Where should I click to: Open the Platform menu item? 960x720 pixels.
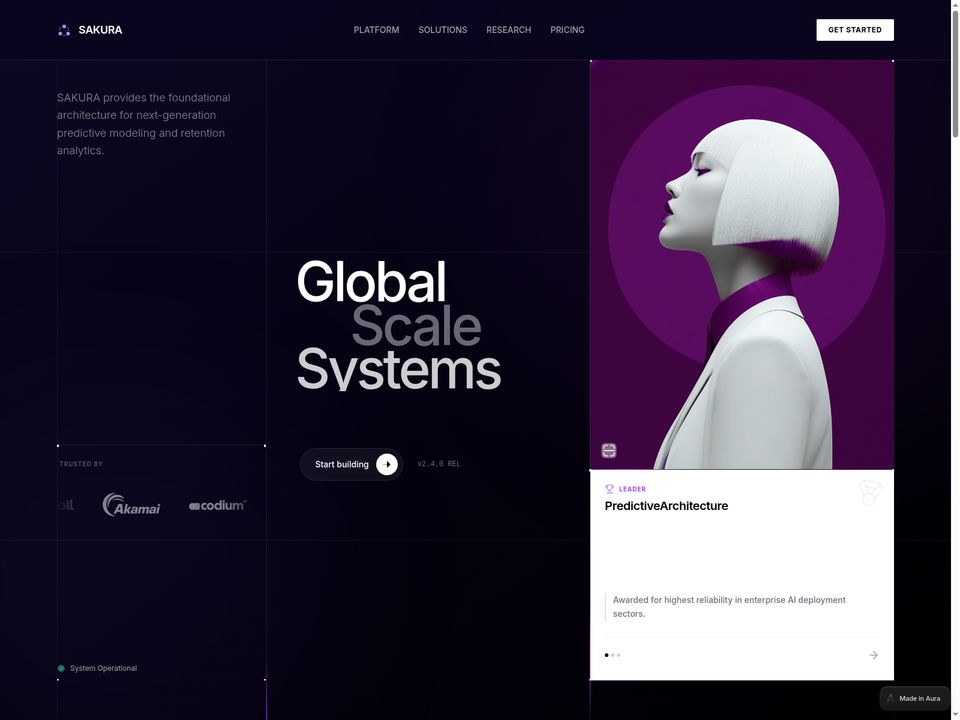click(x=377, y=30)
